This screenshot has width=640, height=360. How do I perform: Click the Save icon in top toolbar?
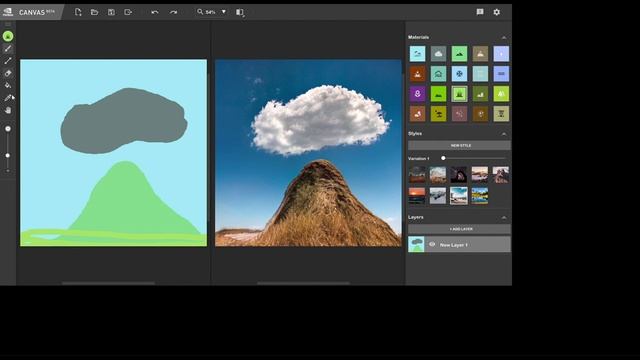click(111, 12)
